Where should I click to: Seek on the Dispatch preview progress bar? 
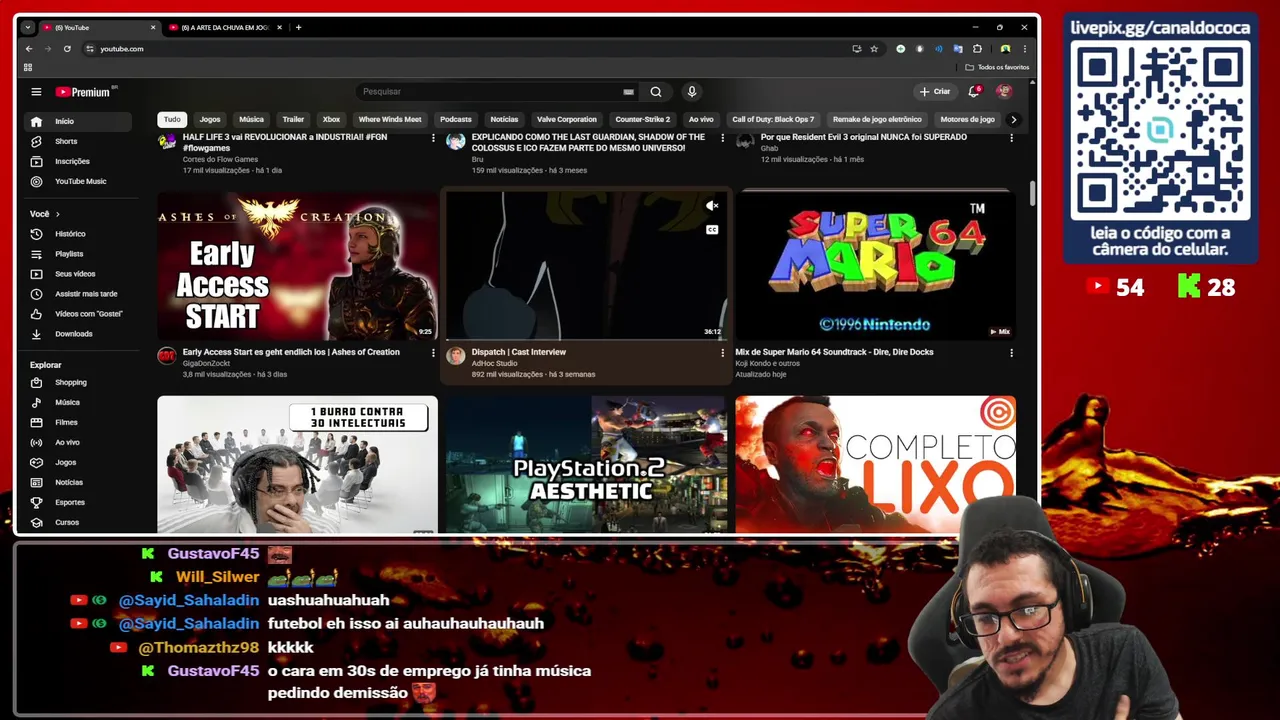(586, 339)
